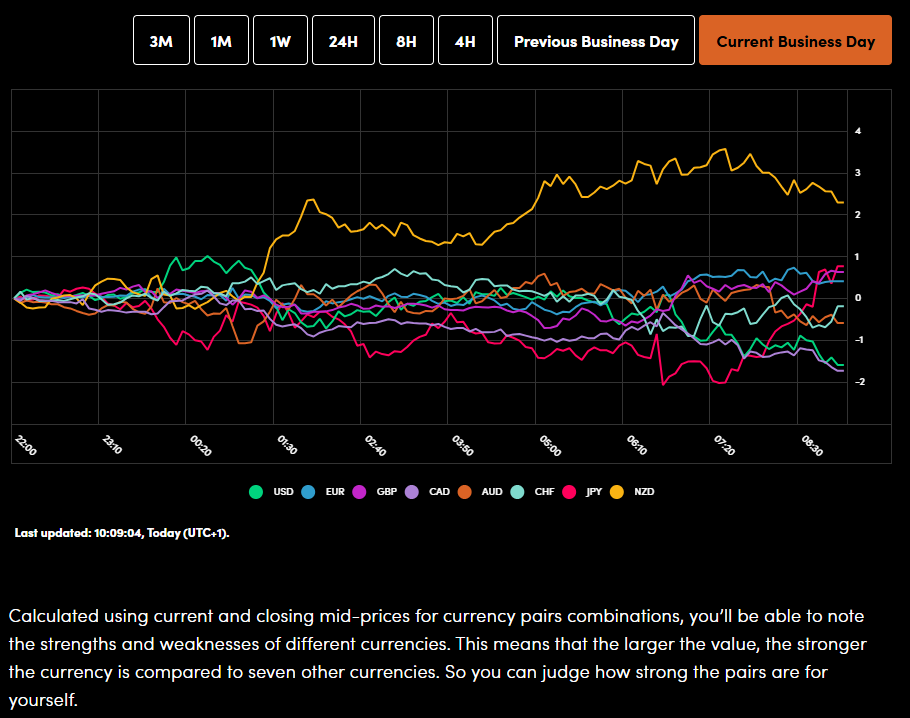This screenshot has height=718, width=910.
Task: Click the 22:00 start time label
Action: [x=26, y=445]
